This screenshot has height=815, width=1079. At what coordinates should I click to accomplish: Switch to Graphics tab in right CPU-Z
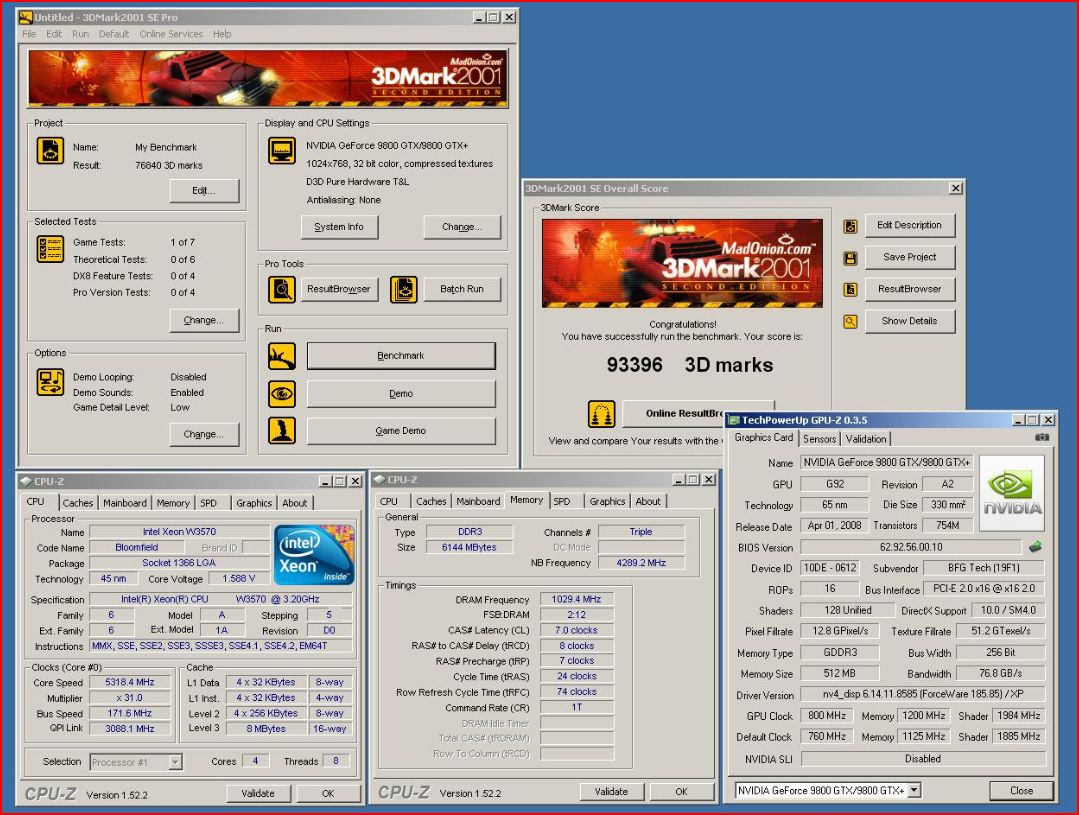click(607, 501)
